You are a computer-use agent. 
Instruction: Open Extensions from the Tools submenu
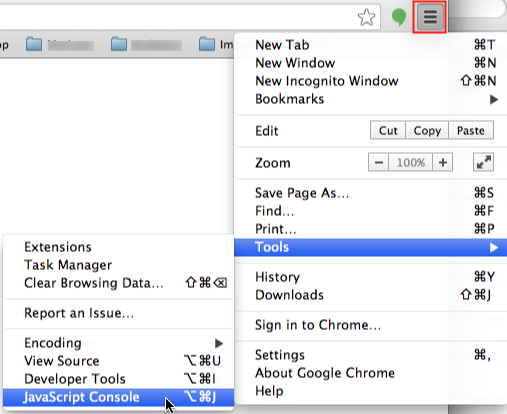click(x=118, y=247)
